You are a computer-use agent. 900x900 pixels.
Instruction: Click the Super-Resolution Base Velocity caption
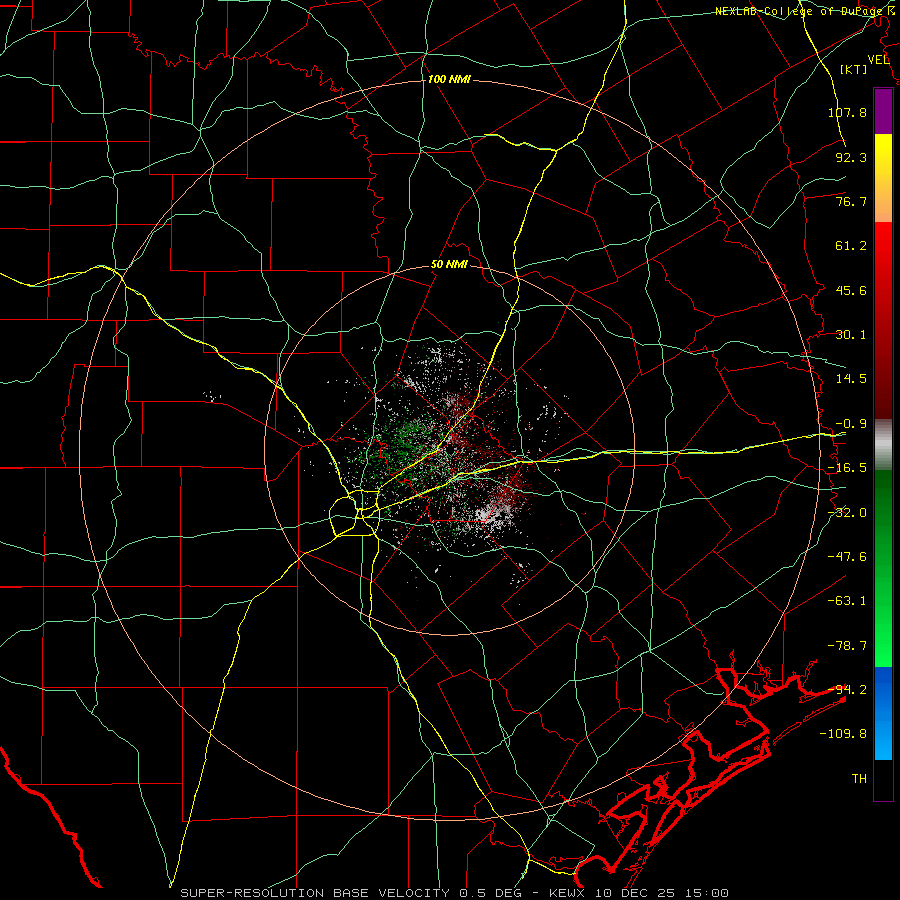tap(455, 893)
